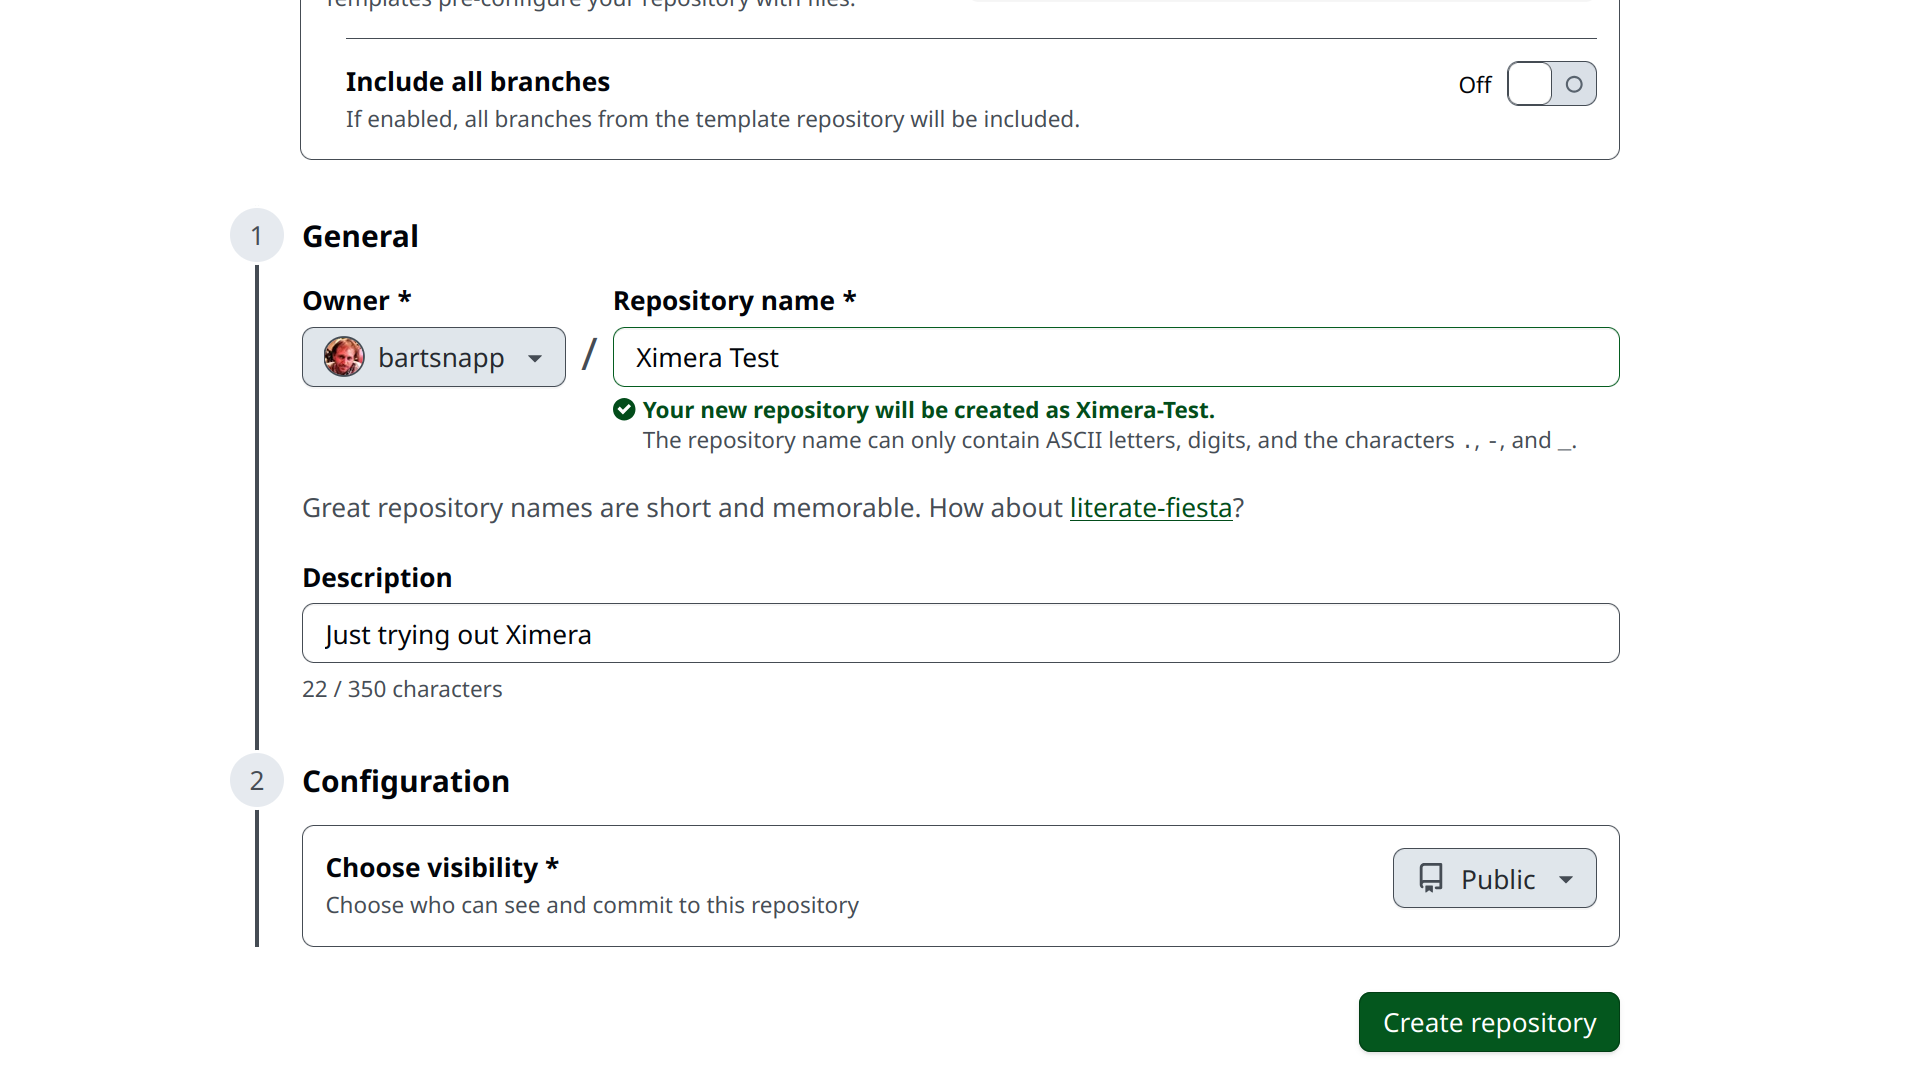Click the Owner dropdown caret arrow
The image size is (1920, 1080).
(535, 359)
